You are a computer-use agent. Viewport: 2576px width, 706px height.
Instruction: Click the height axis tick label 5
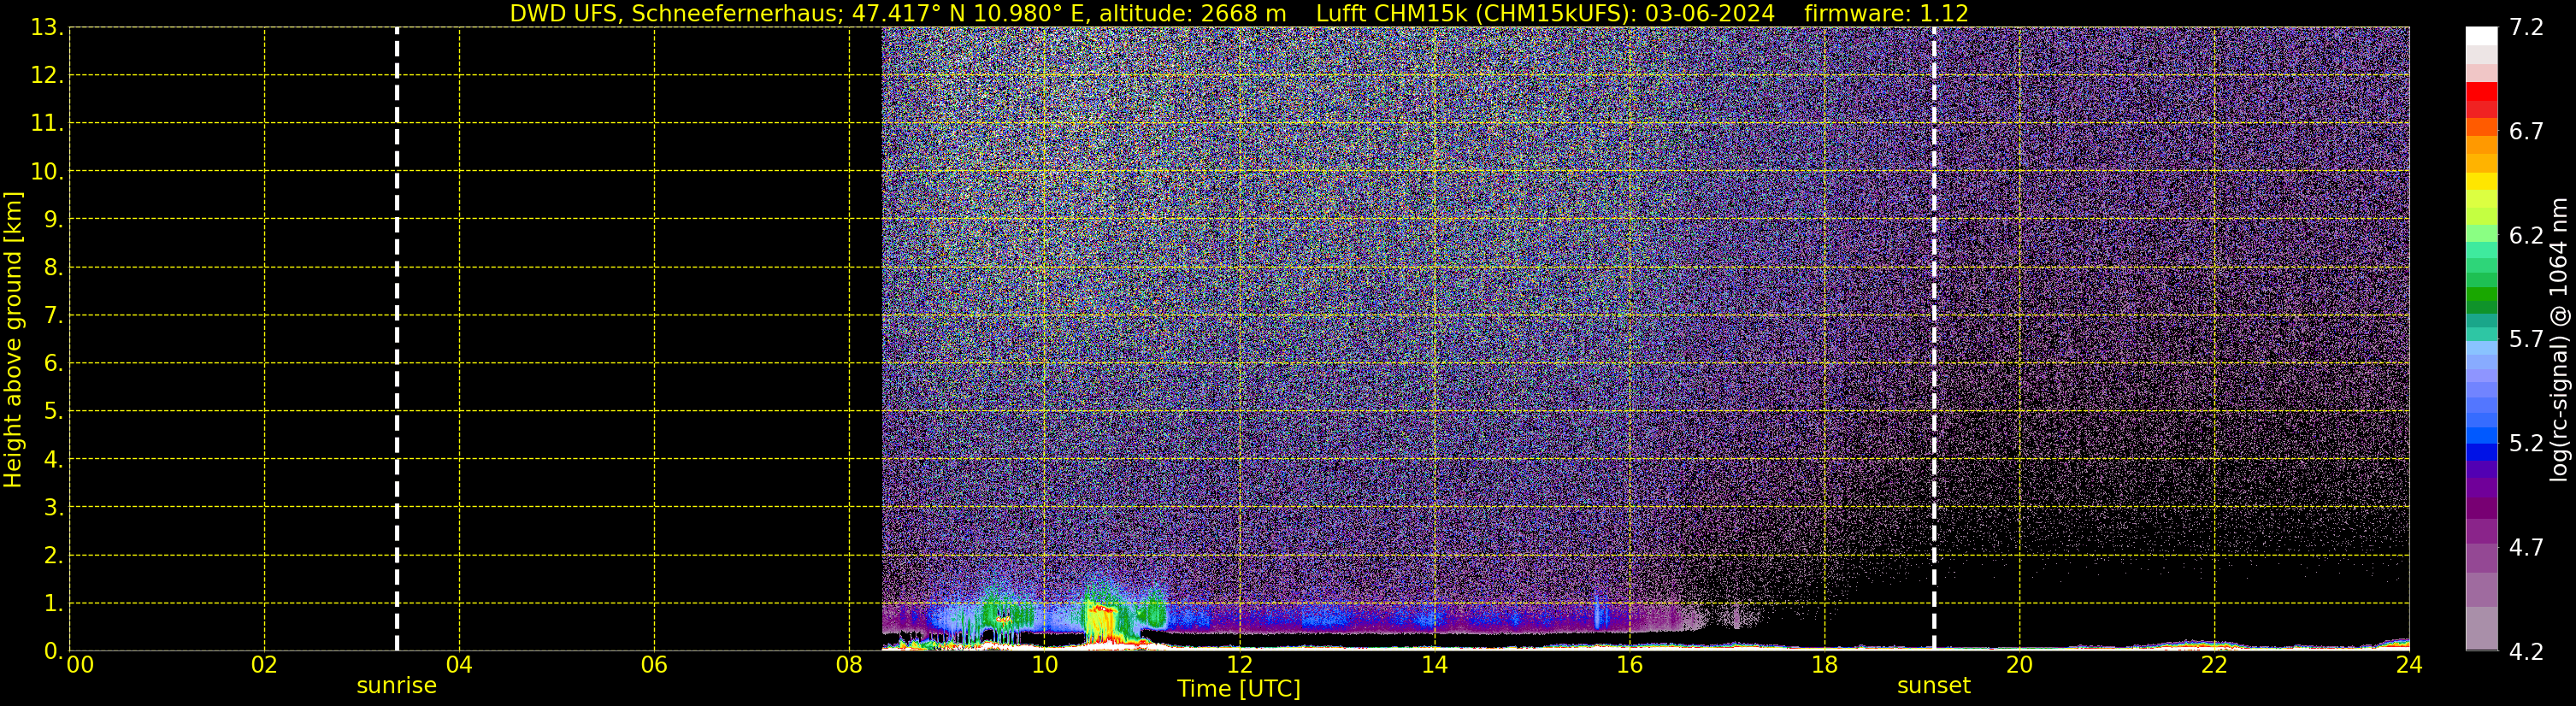coord(52,412)
